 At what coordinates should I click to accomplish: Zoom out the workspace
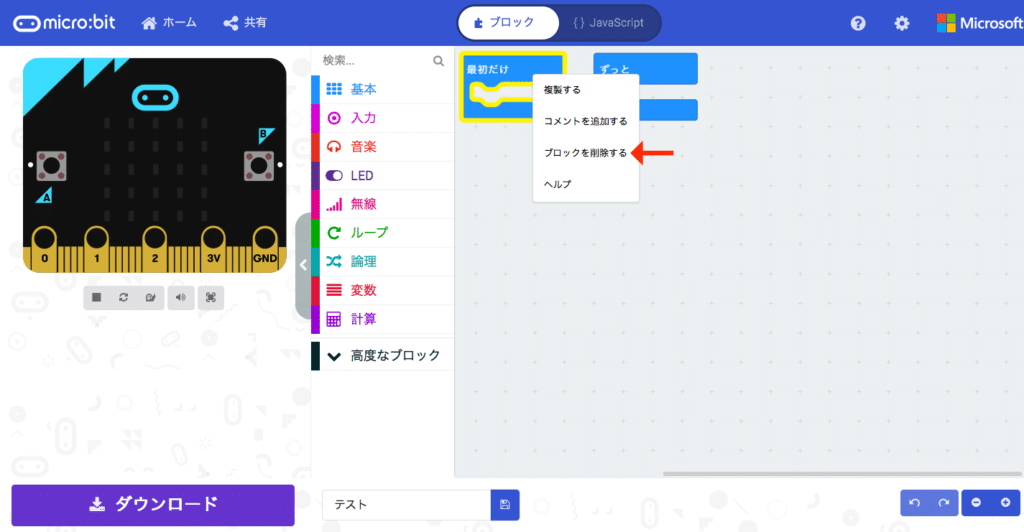[976, 503]
